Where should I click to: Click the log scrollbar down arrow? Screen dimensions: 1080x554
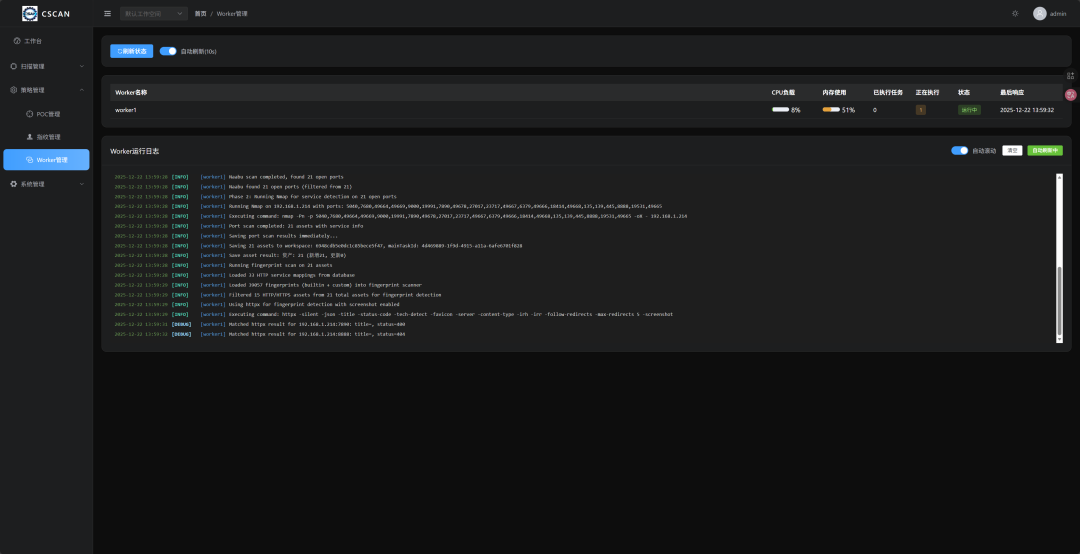1059,339
